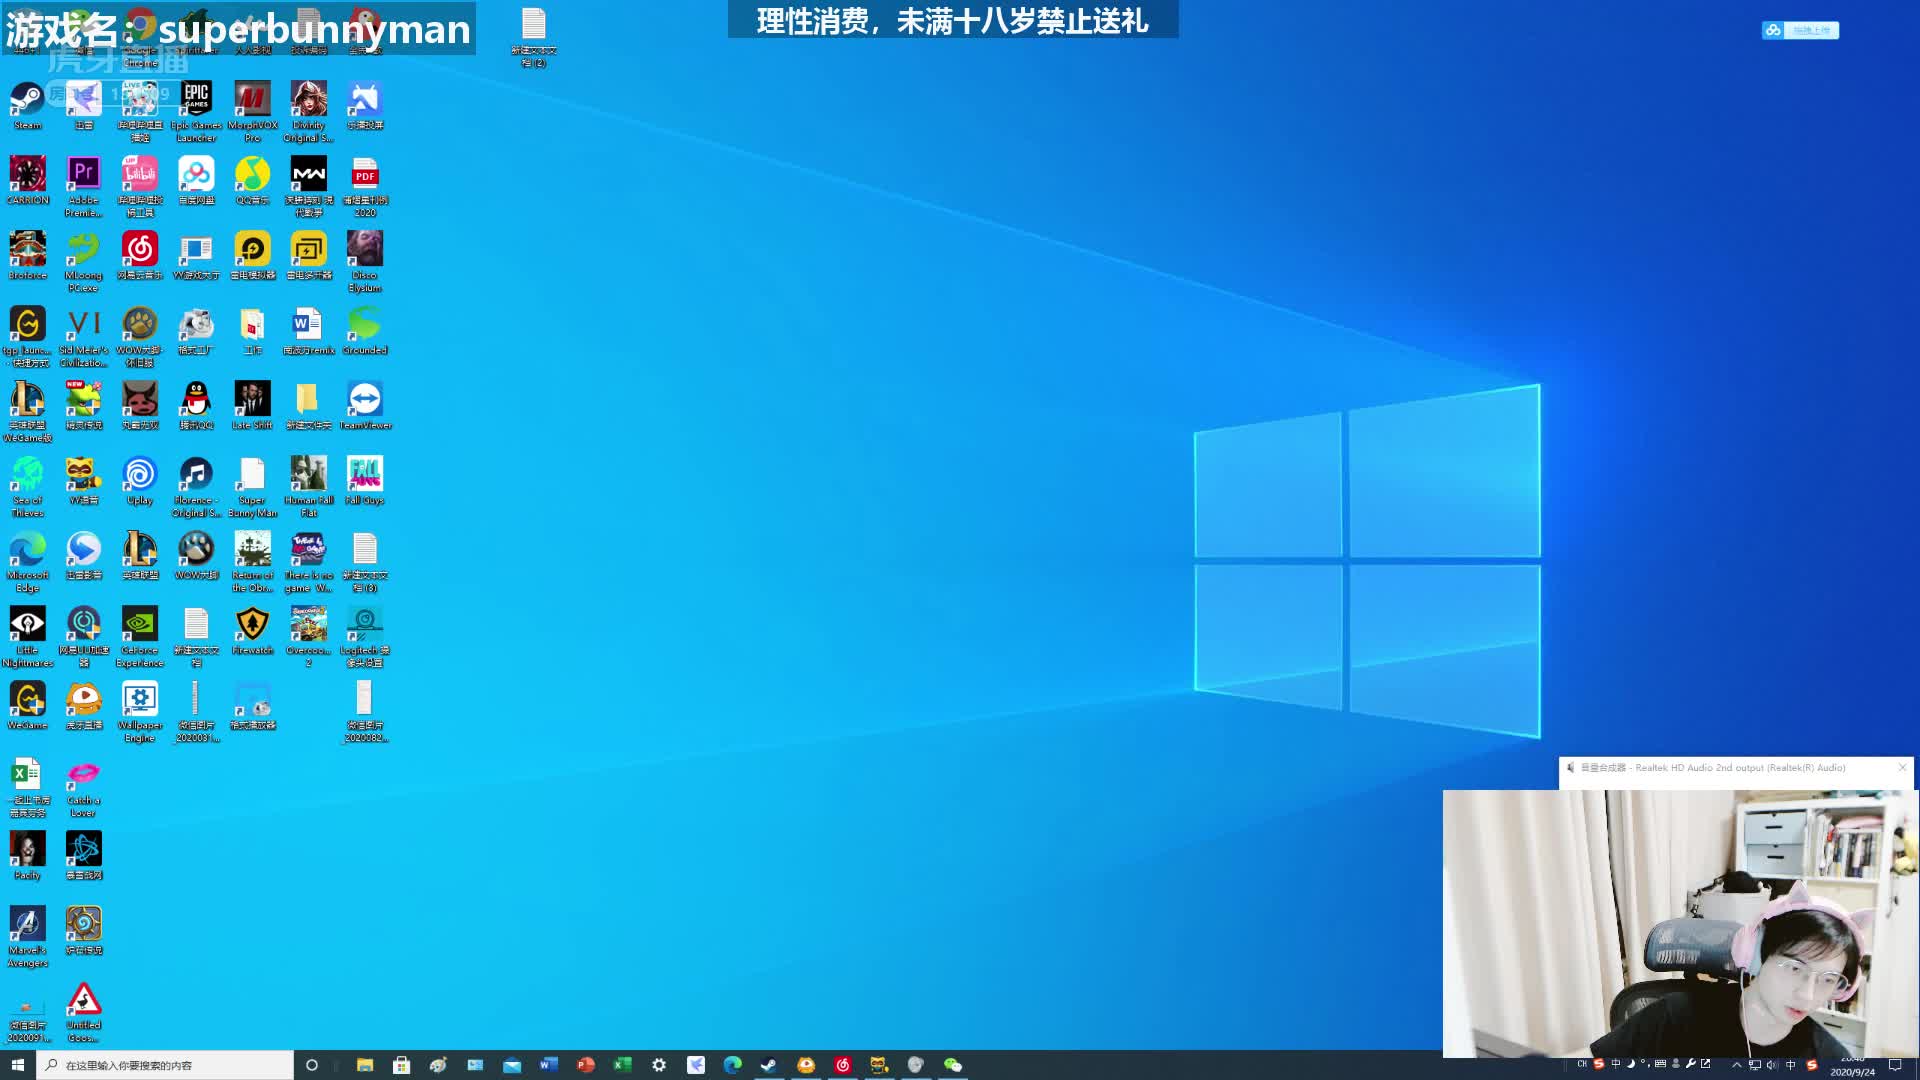Open Task View from the taskbar
The height and width of the screenshot is (1080, 1920).
311,1065
